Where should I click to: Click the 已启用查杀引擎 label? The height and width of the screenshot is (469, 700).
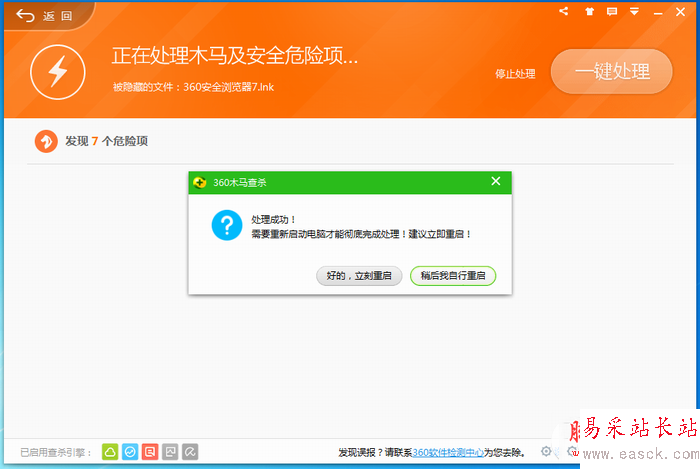click(56, 452)
